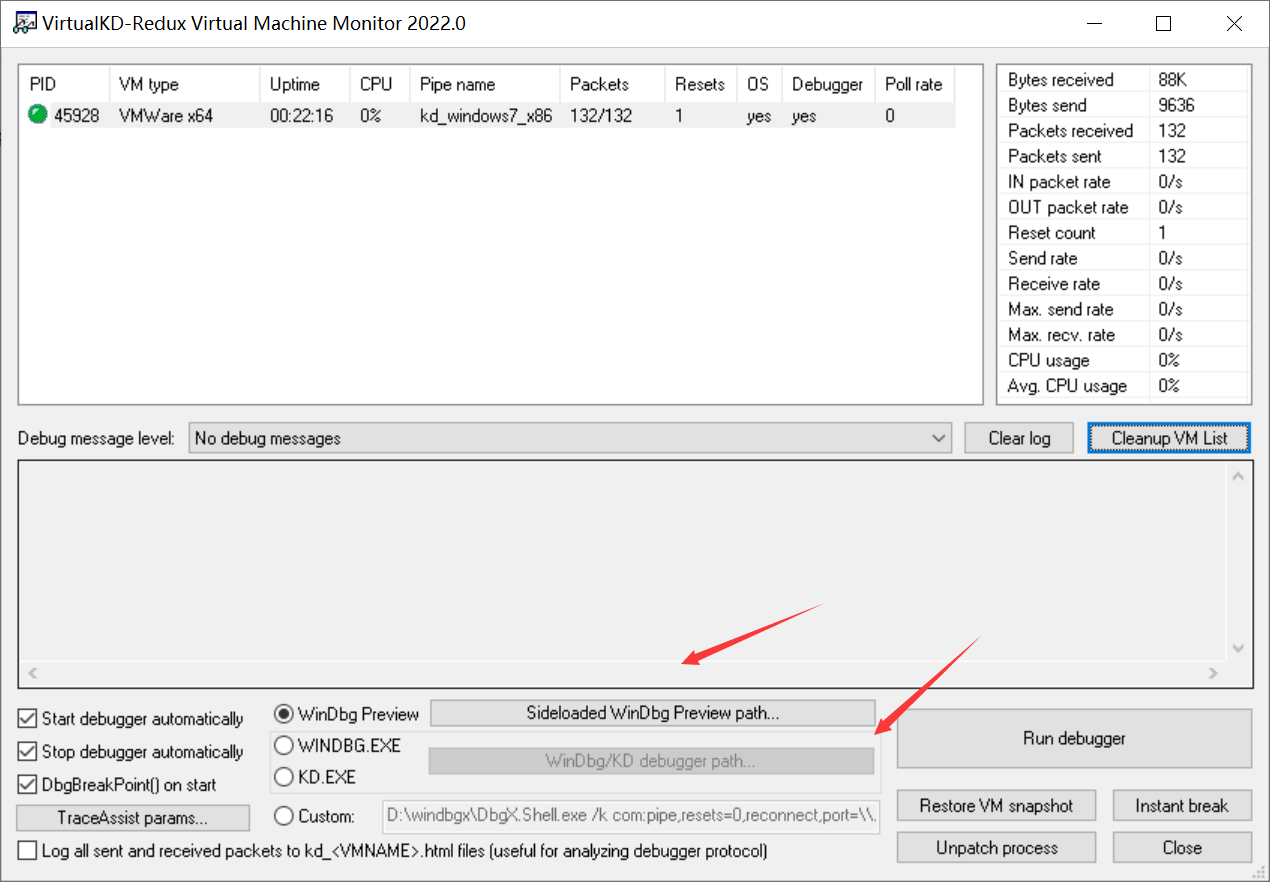1270x882 pixels.
Task: Click the Packets column header
Action: (x=612, y=84)
